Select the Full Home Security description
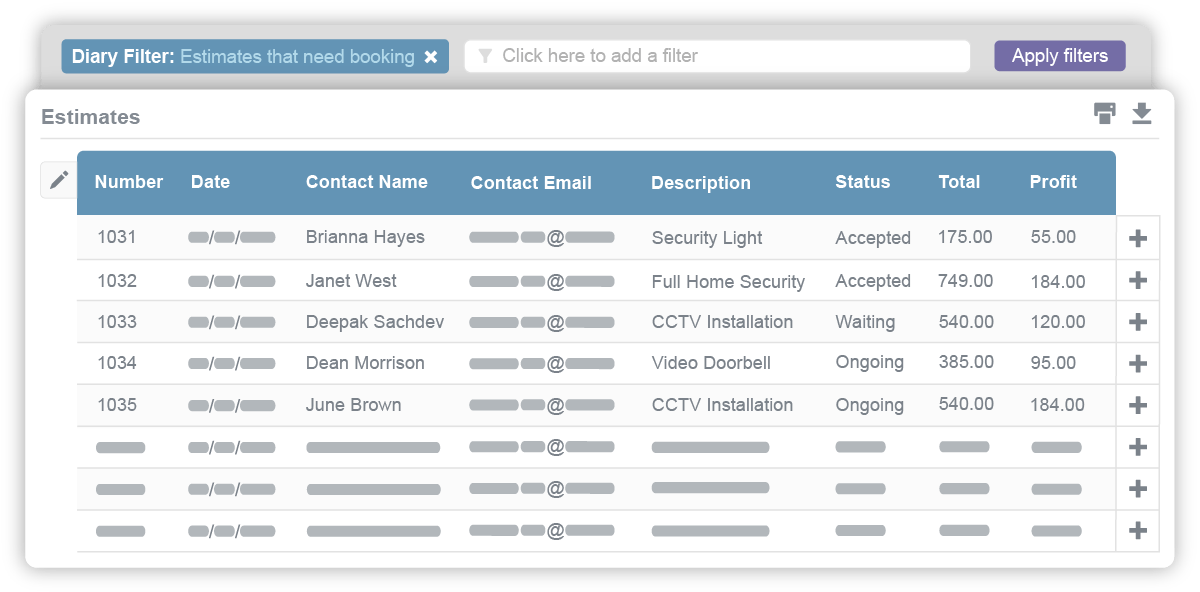Image resolution: width=1200 pixels, height=592 pixels. point(728,282)
